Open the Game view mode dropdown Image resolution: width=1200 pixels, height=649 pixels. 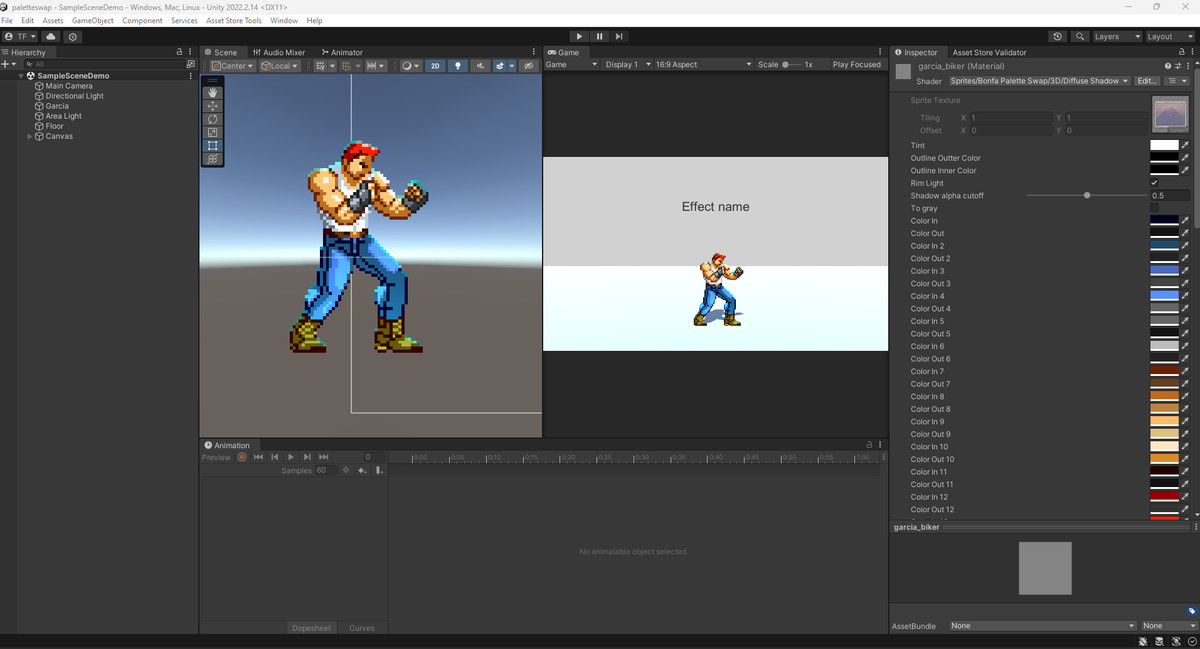tap(572, 64)
